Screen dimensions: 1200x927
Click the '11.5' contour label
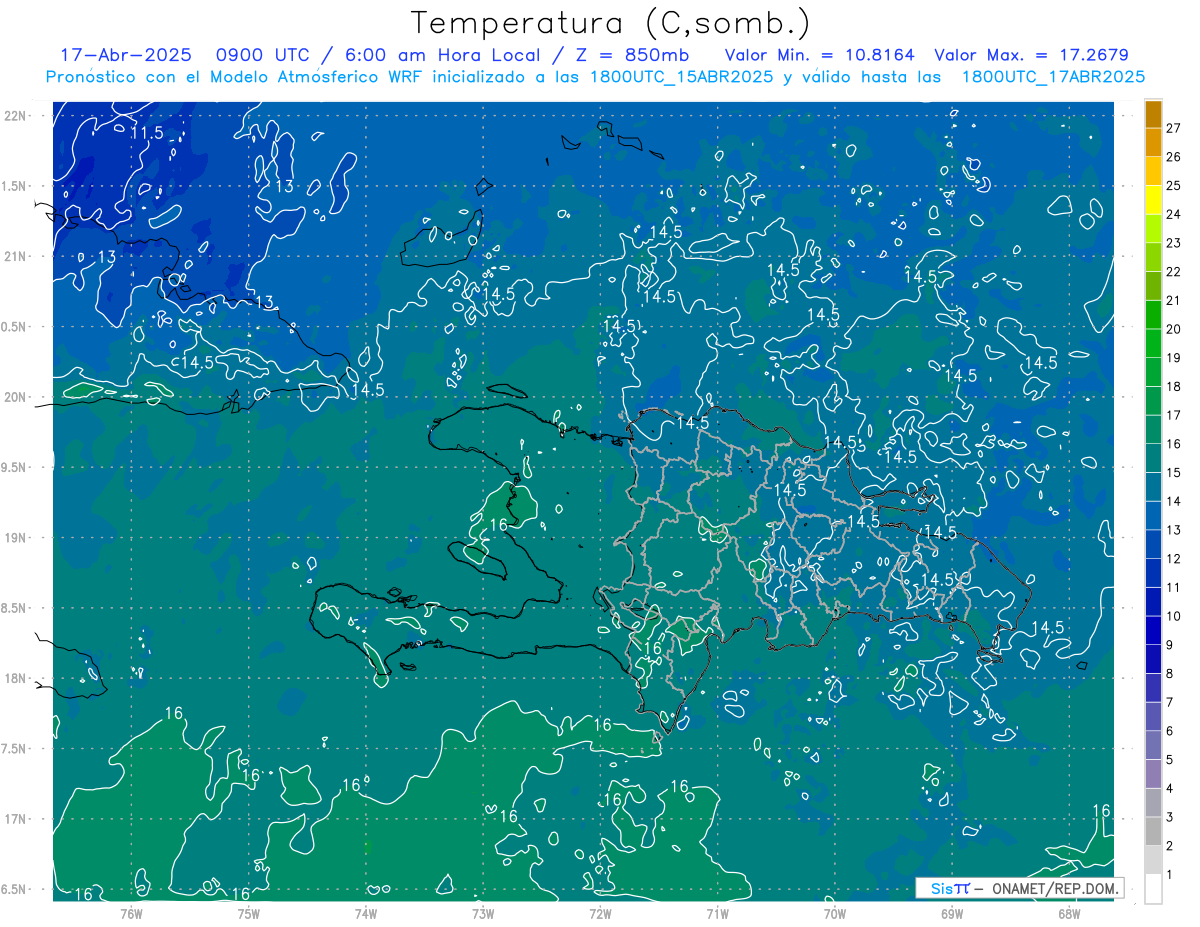147,133
